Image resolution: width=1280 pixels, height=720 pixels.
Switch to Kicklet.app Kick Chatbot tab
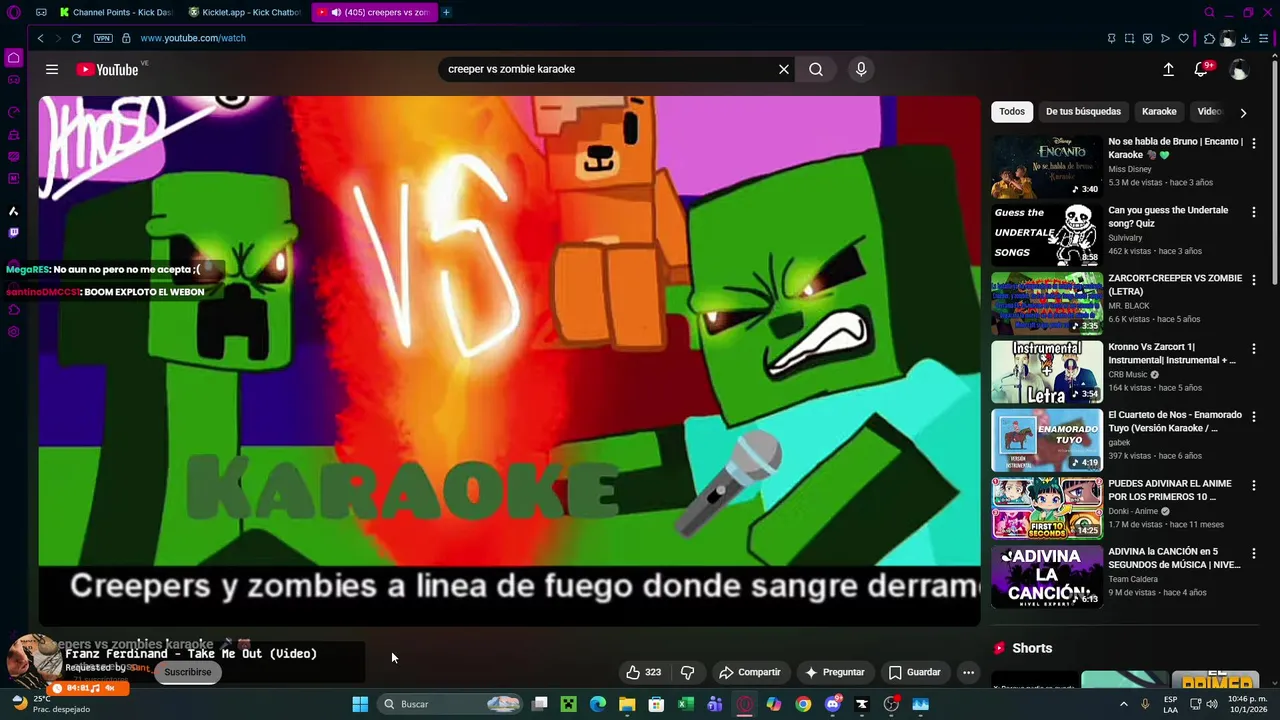tap(246, 12)
